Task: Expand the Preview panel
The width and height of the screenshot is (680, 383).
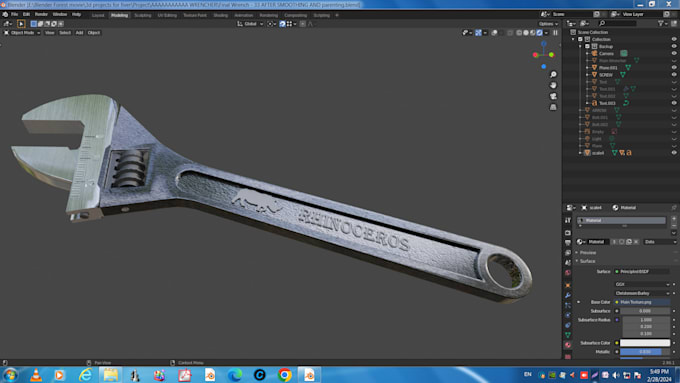Action: pyautogui.click(x=587, y=252)
